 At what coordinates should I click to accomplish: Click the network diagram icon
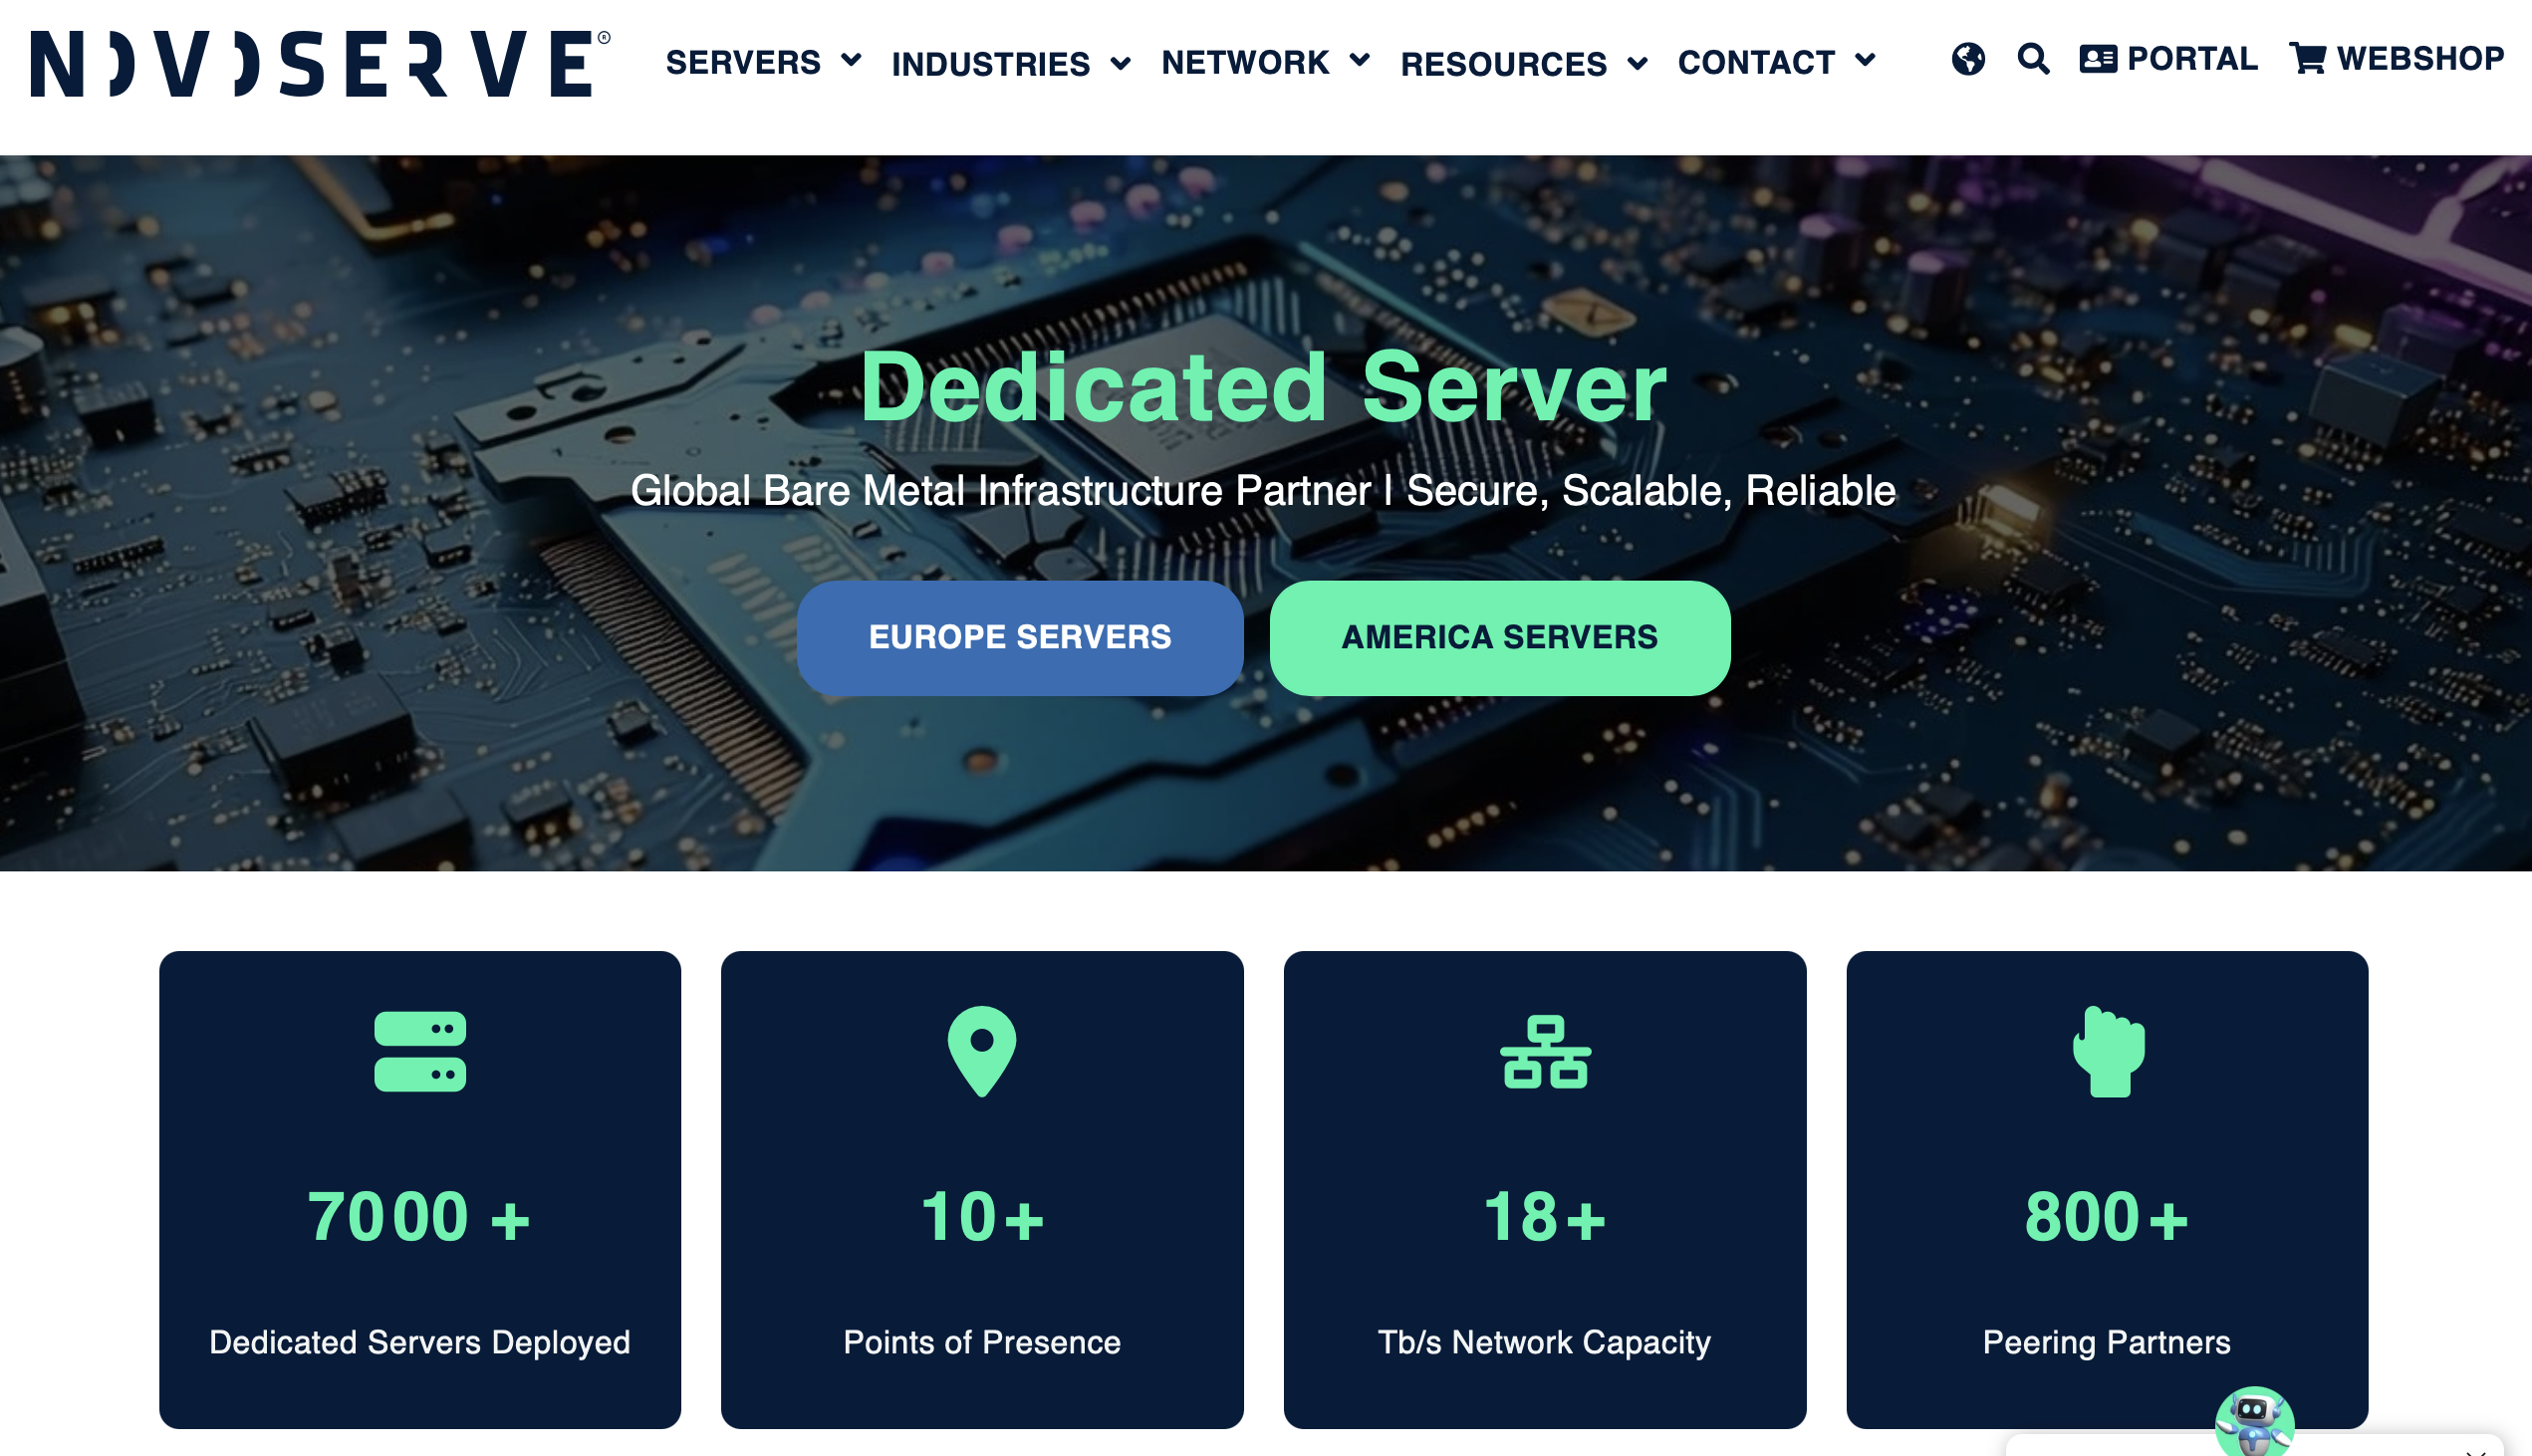[x=1545, y=1051]
